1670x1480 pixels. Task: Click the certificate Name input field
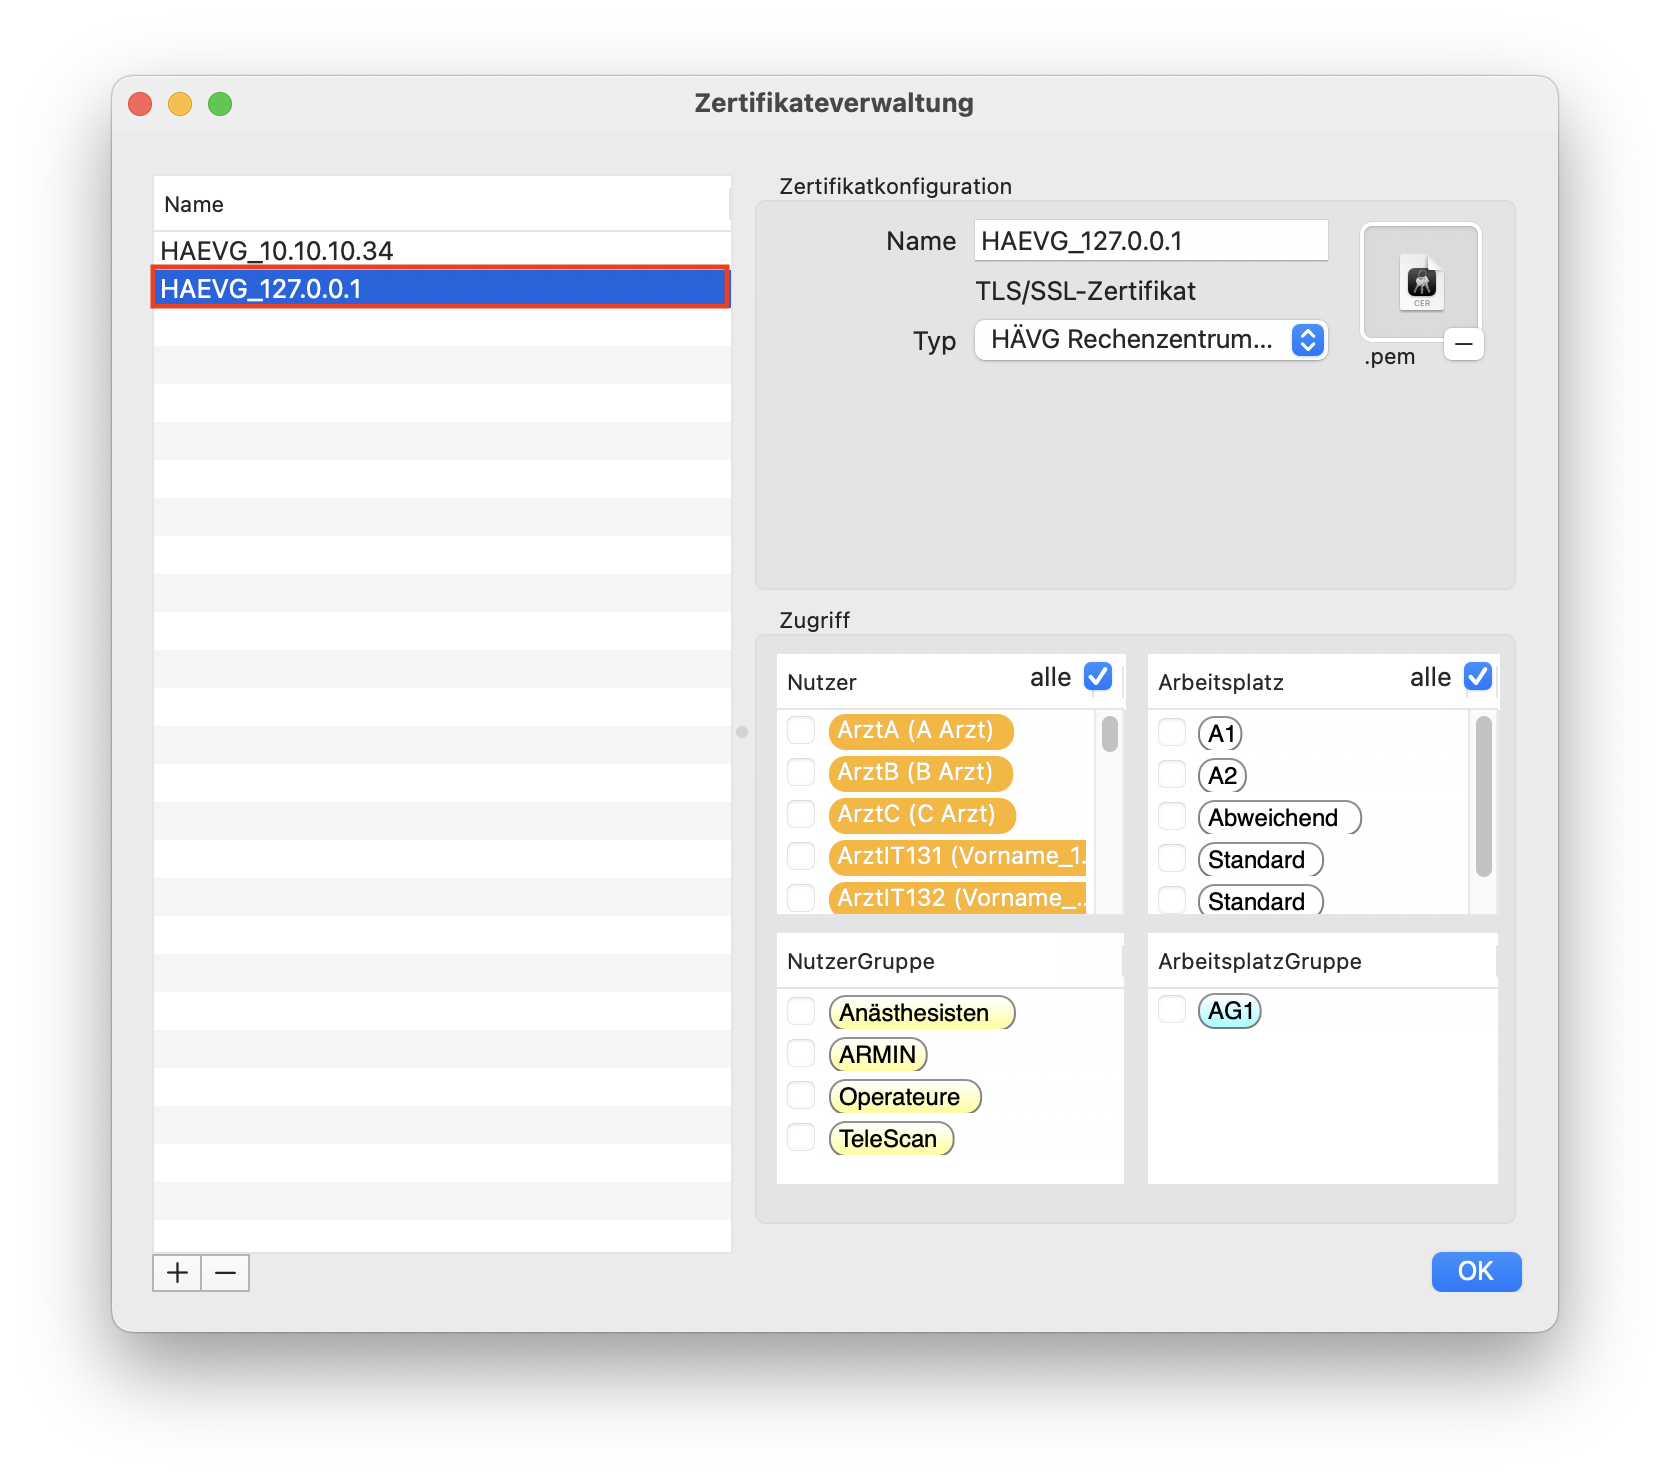(x=1151, y=241)
